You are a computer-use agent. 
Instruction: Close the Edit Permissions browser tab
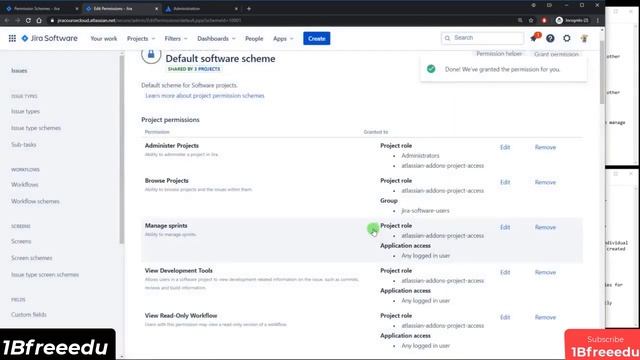(x=156, y=9)
